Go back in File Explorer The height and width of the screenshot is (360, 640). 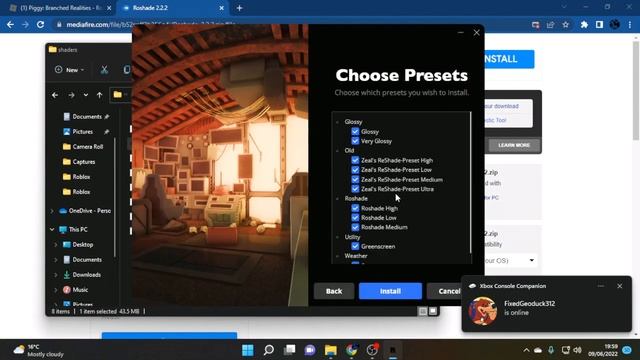[55, 95]
